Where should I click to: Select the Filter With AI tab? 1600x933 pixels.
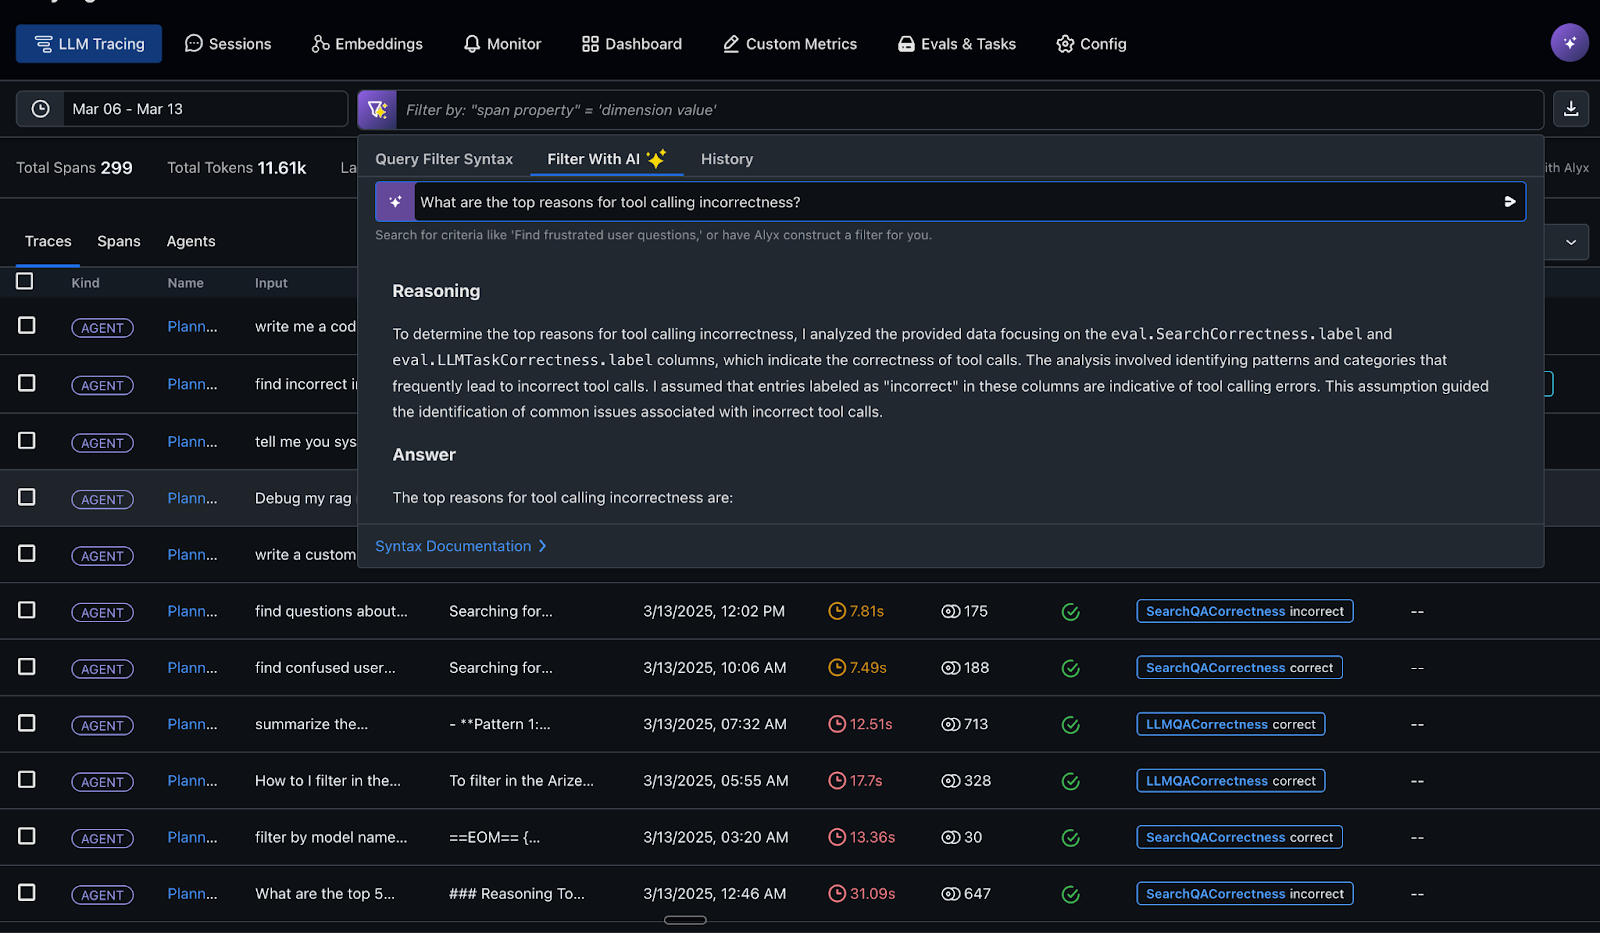[607, 159]
